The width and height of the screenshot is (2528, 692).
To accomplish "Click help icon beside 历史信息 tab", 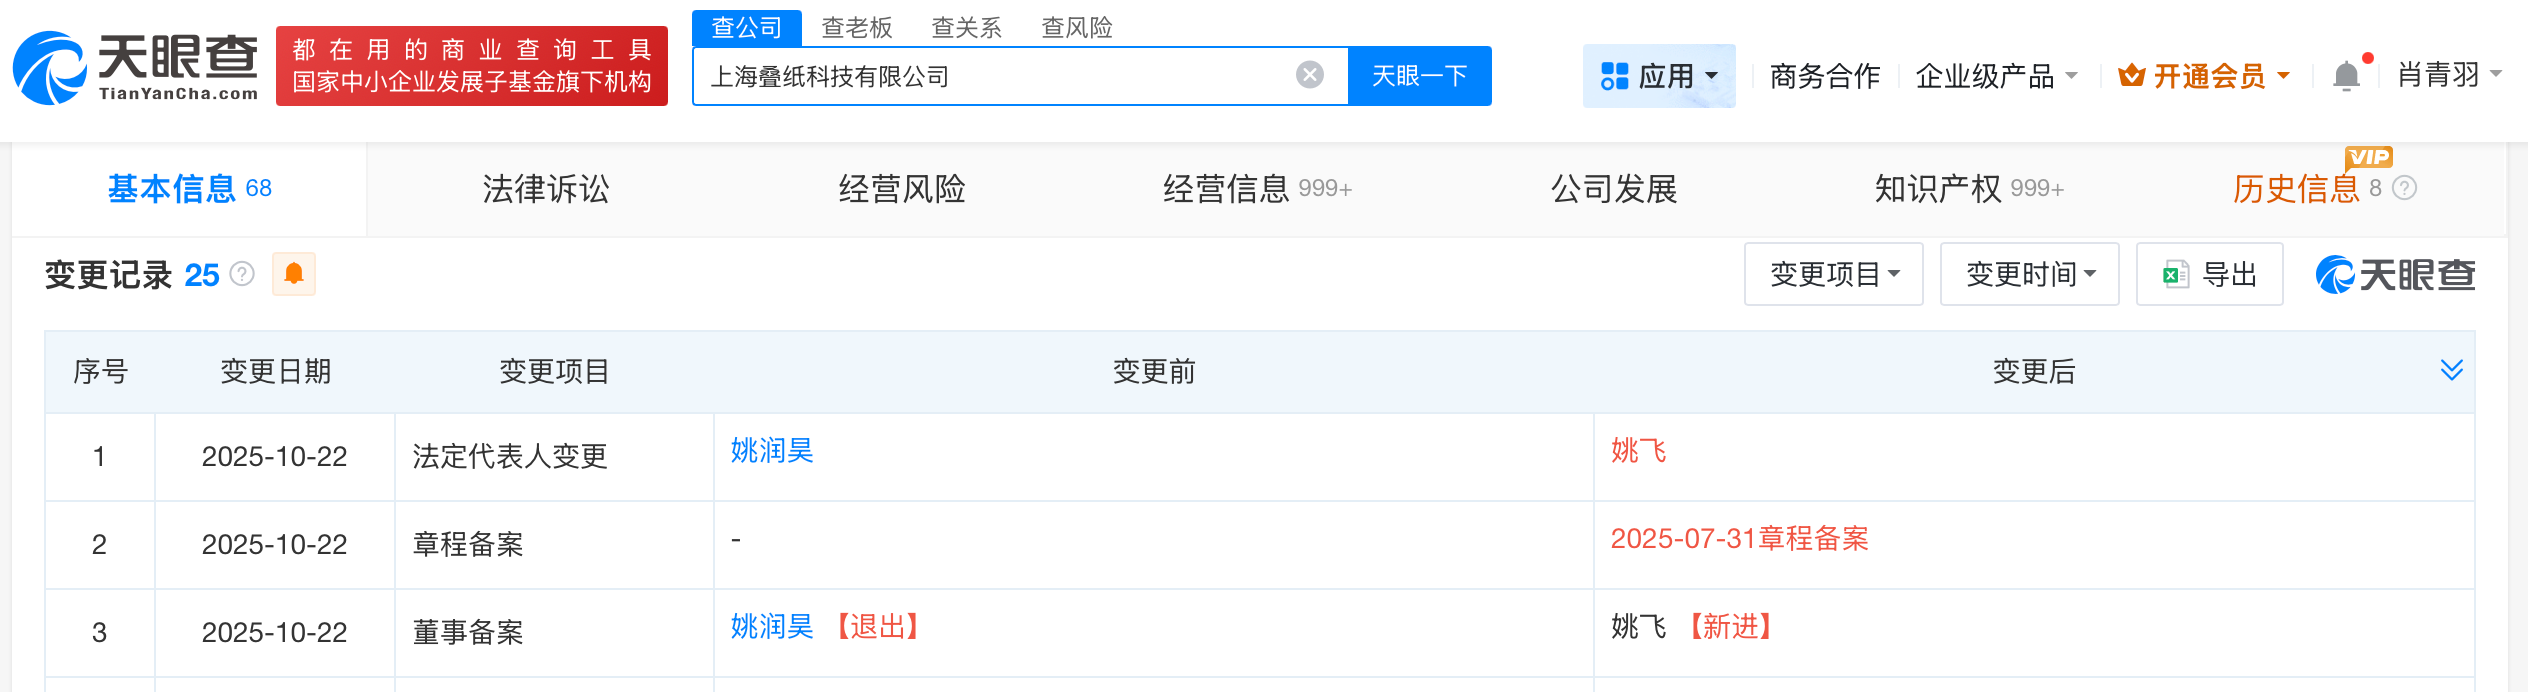I will click(2405, 188).
